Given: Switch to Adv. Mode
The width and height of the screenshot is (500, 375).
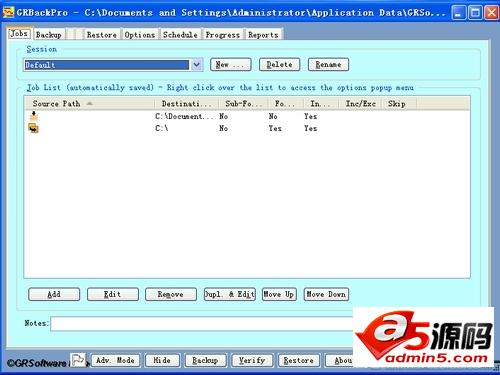Looking at the screenshot, I should 115,360.
